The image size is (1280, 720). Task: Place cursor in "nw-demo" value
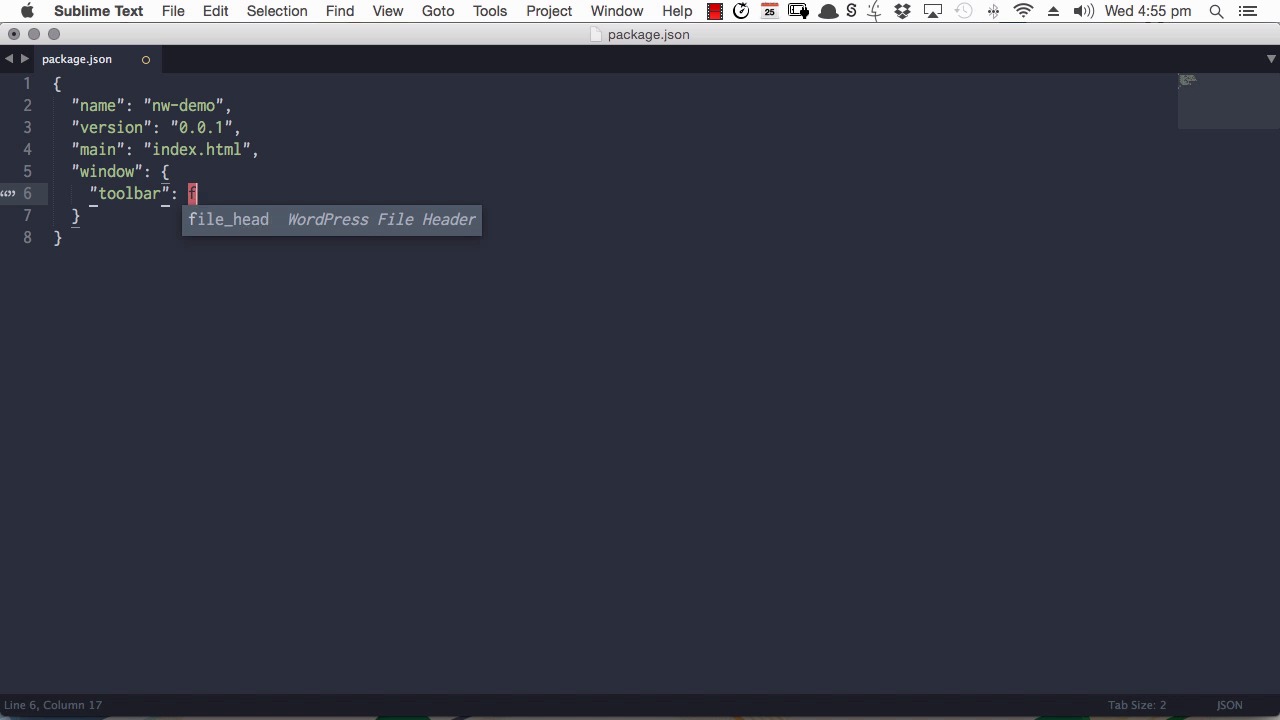pos(183,105)
